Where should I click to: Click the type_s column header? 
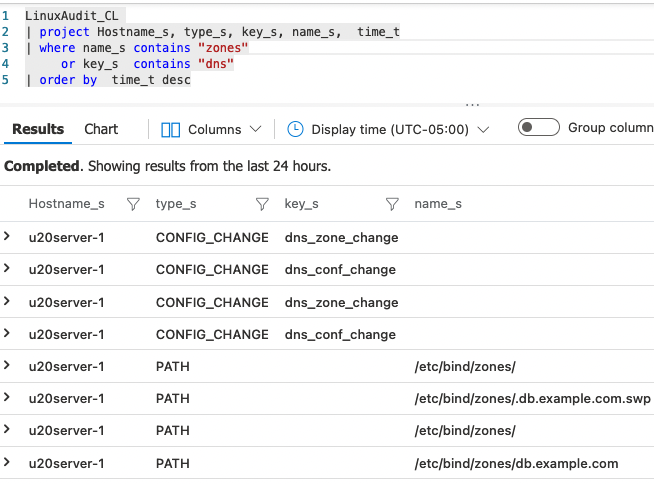[176, 204]
